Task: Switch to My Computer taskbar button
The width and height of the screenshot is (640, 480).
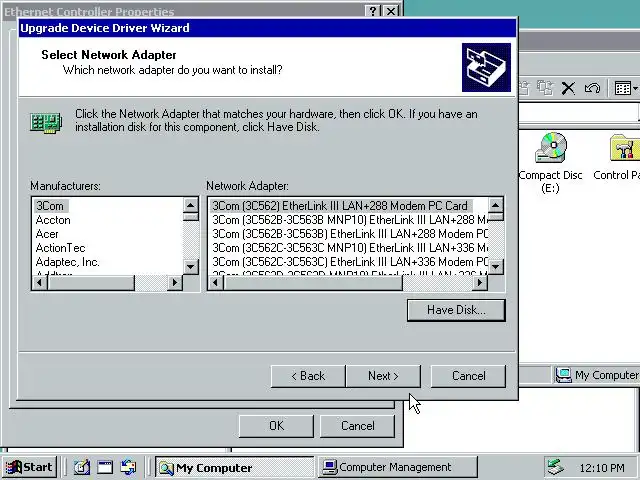Action: coord(235,467)
